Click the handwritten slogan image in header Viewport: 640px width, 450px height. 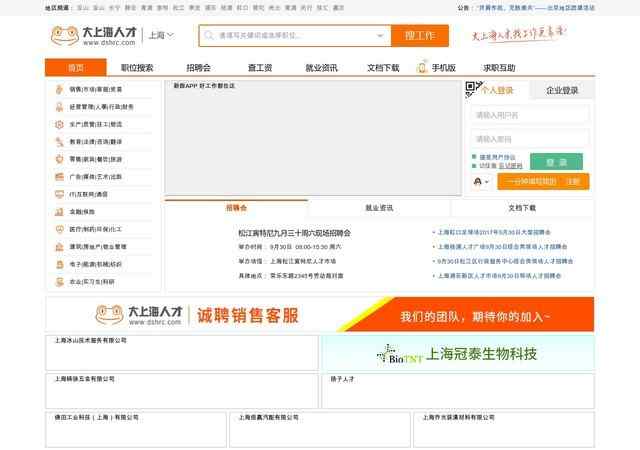(x=519, y=34)
